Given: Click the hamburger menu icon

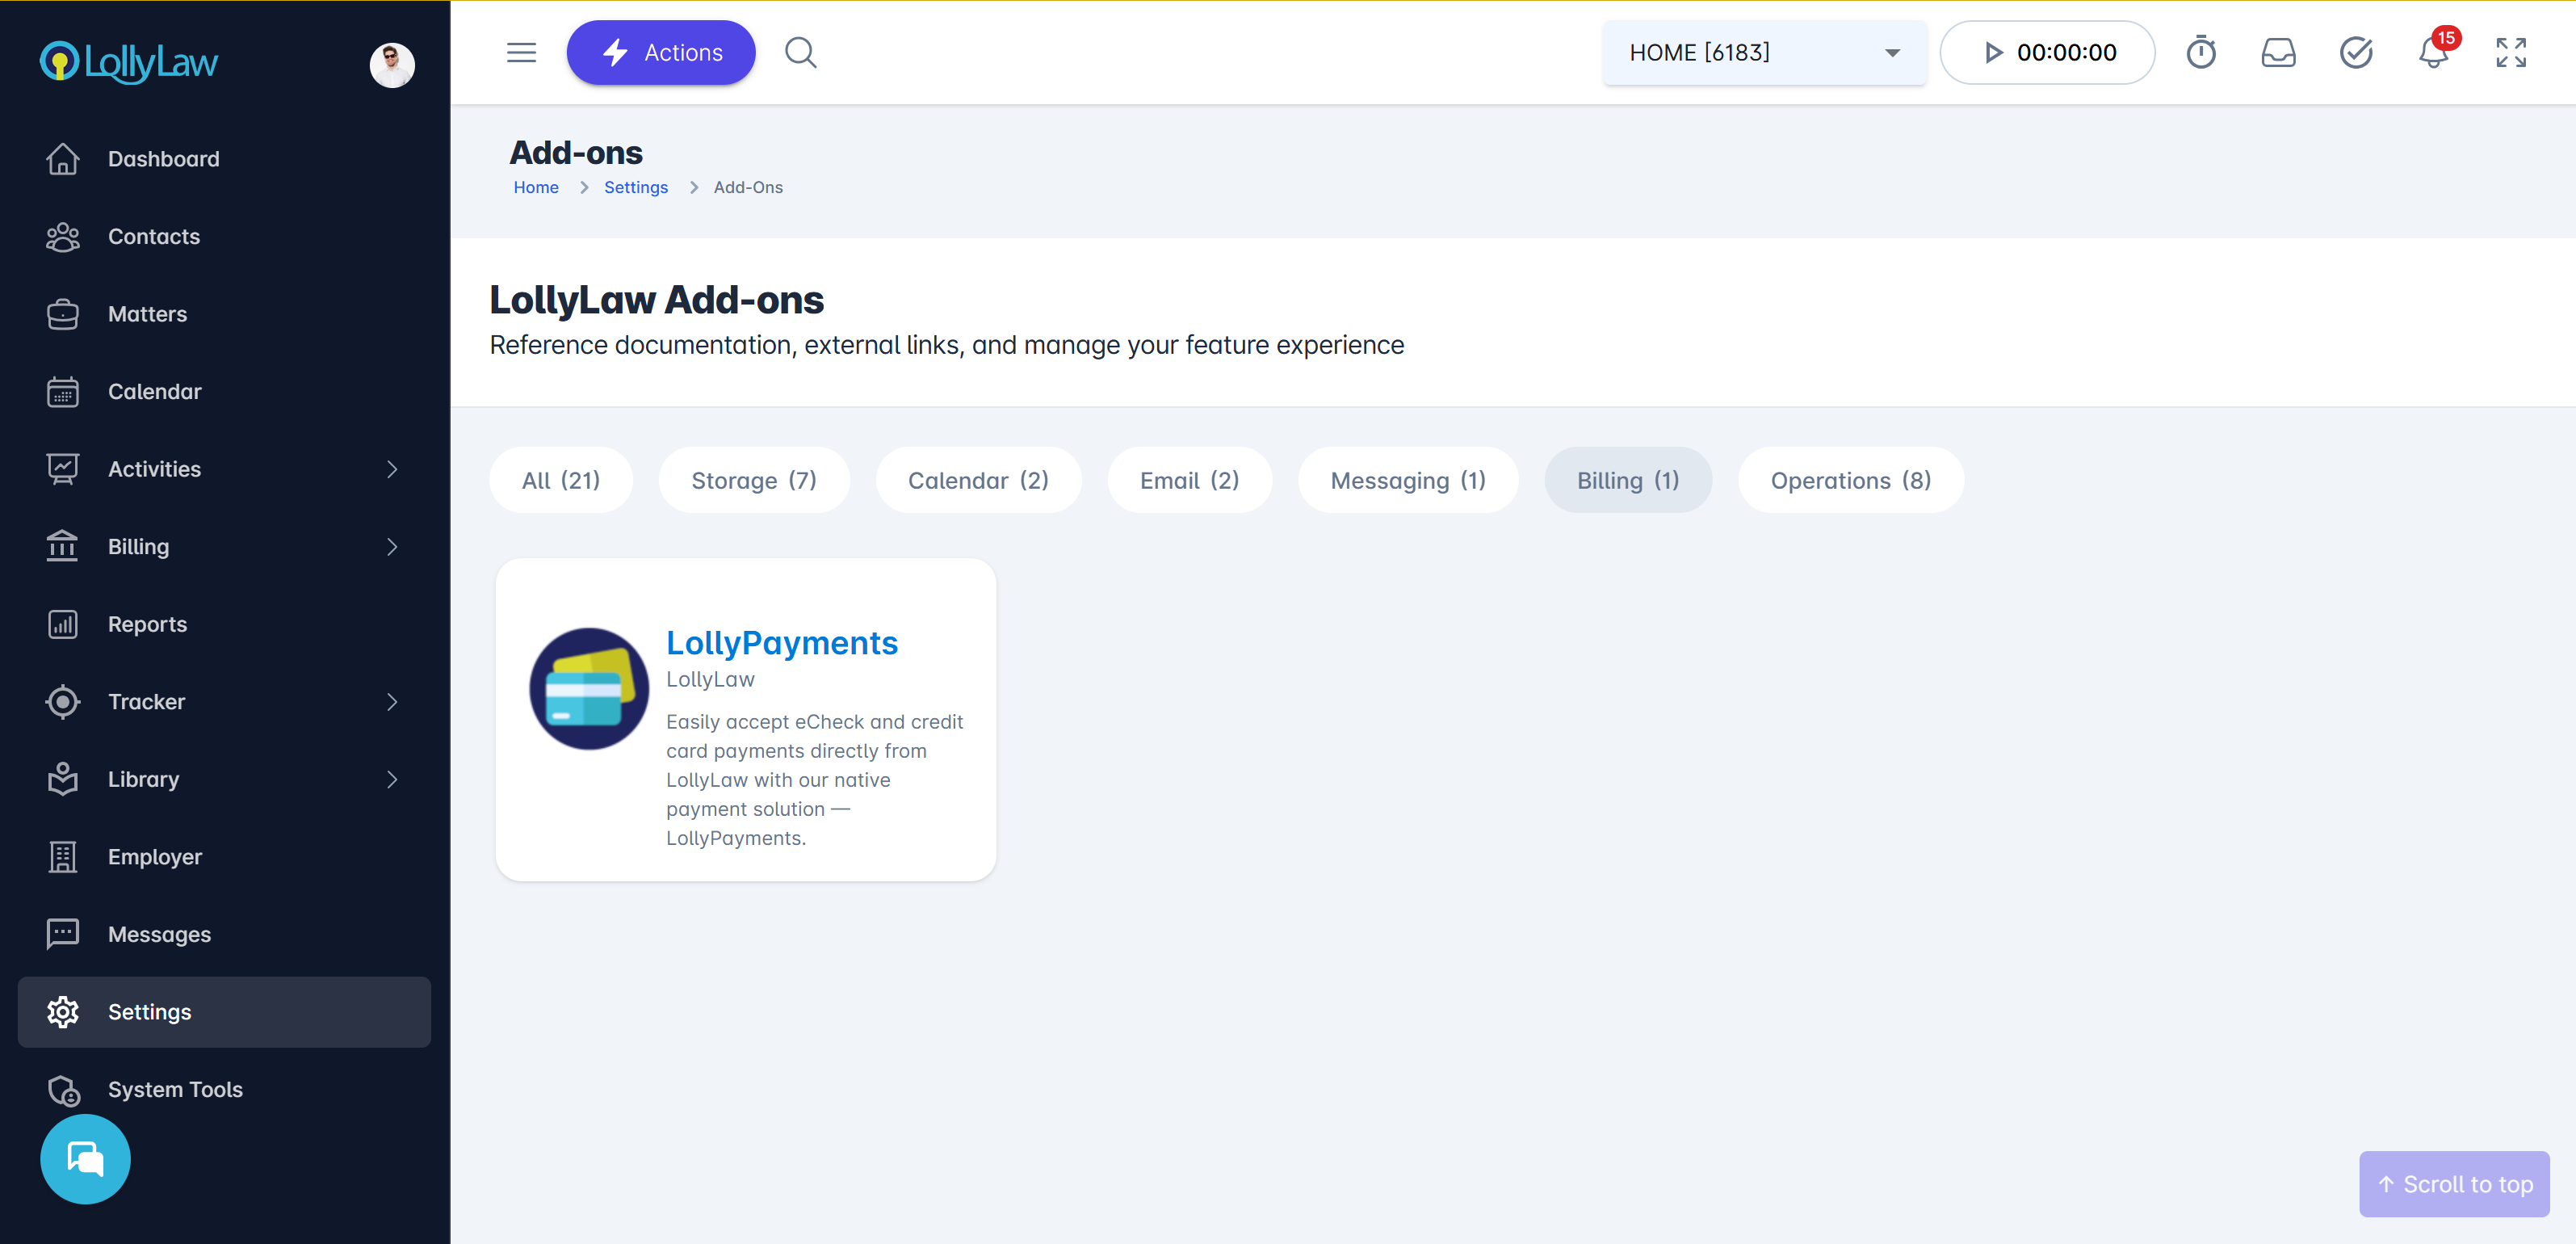Looking at the screenshot, I should click(x=521, y=52).
